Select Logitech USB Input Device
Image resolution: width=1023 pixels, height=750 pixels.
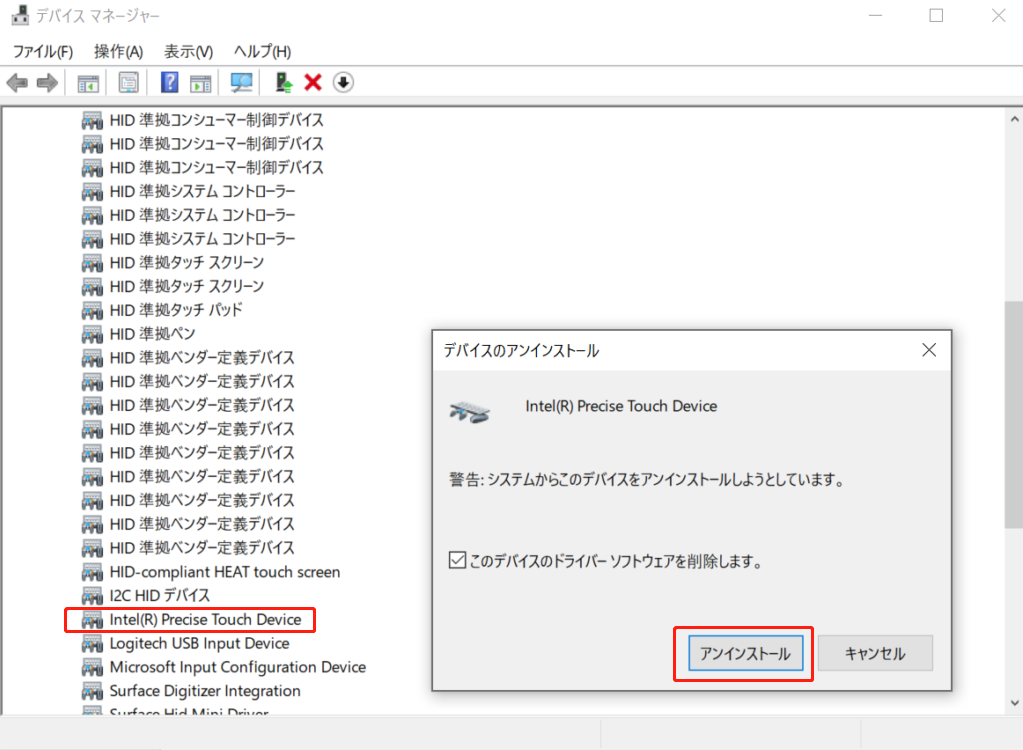click(199, 644)
